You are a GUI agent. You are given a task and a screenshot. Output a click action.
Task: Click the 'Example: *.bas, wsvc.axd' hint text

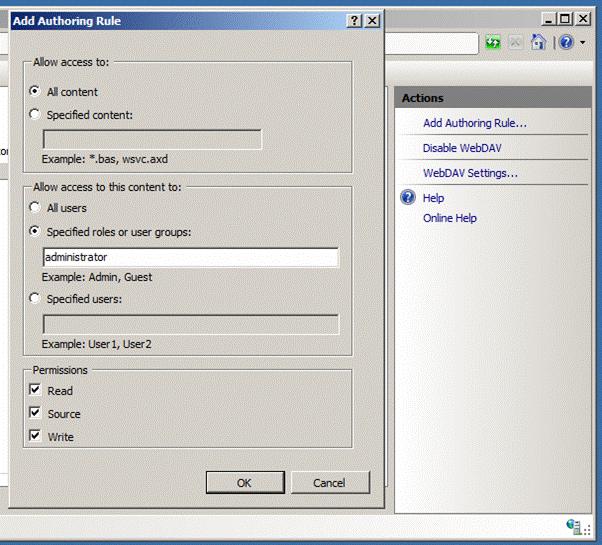pyautogui.click(x=105, y=159)
